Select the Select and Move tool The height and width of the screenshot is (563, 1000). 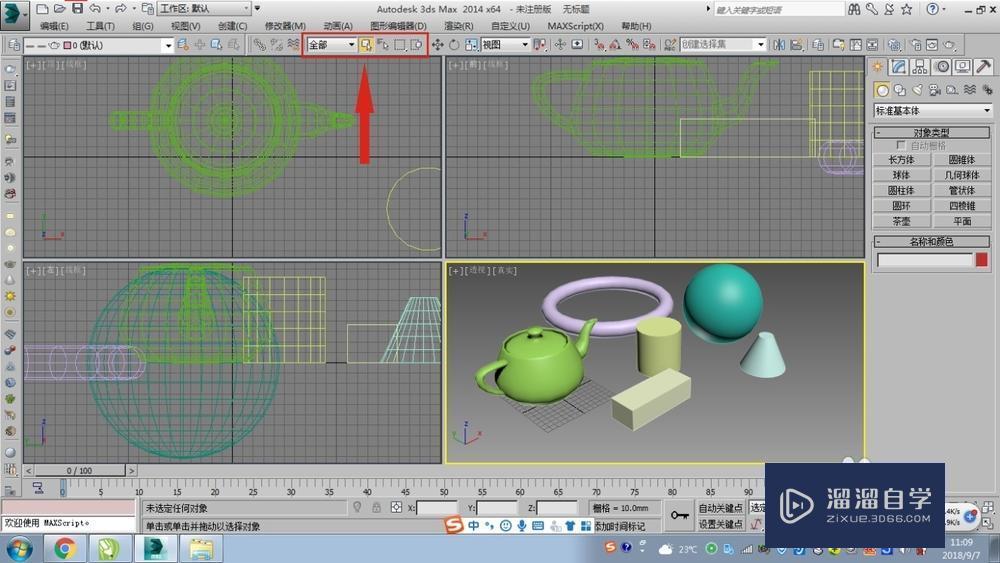point(438,45)
